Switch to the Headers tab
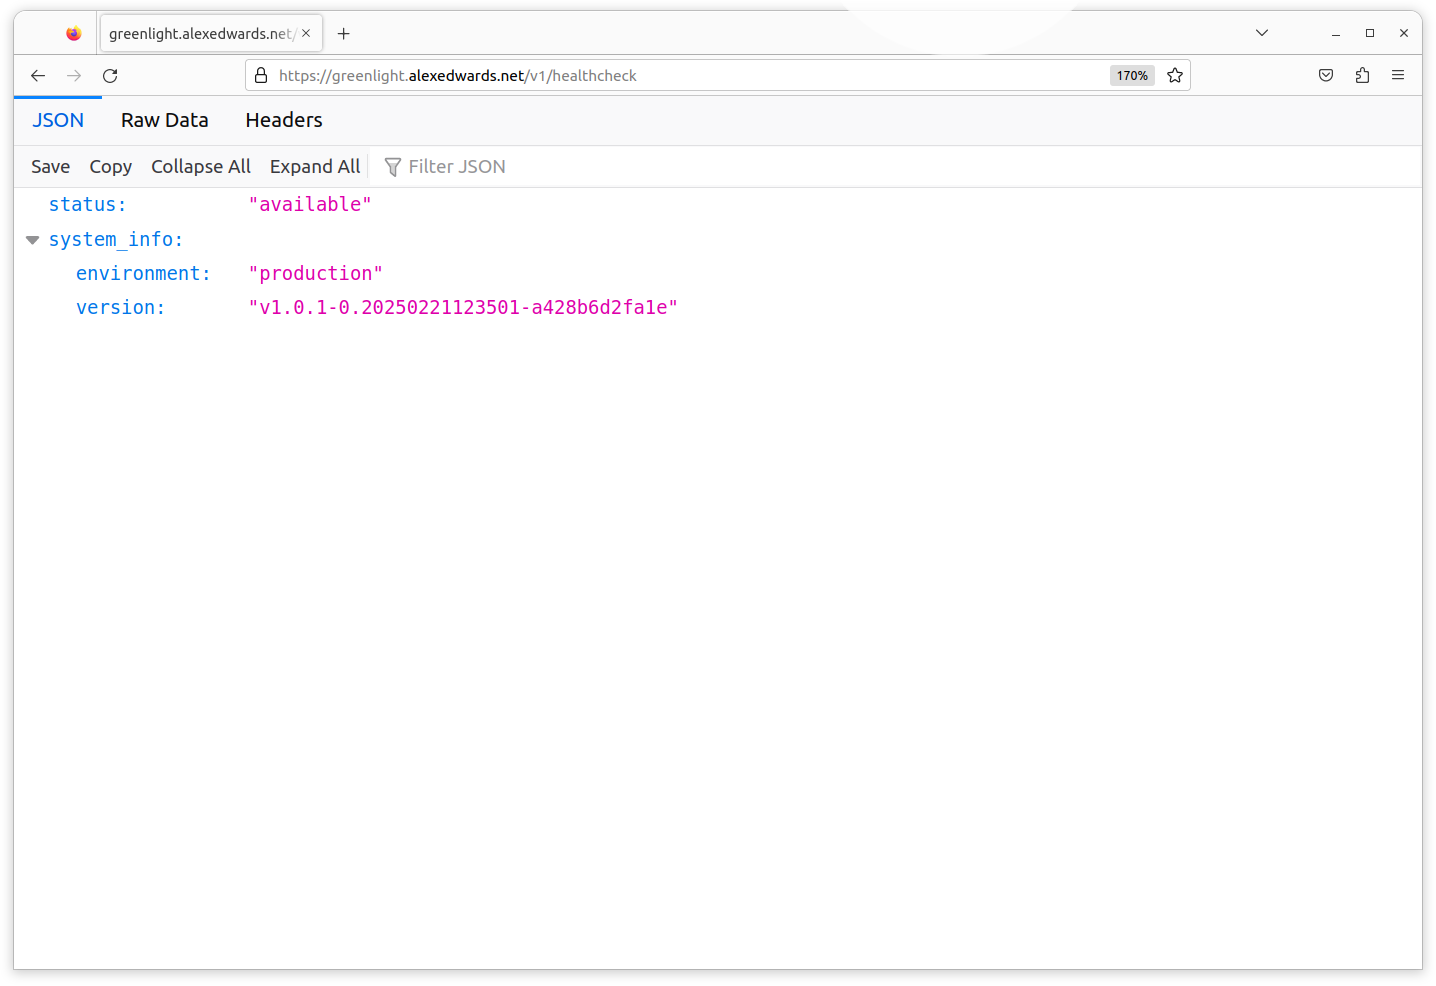Viewport: 1436px width, 986px height. (x=284, y=120)
